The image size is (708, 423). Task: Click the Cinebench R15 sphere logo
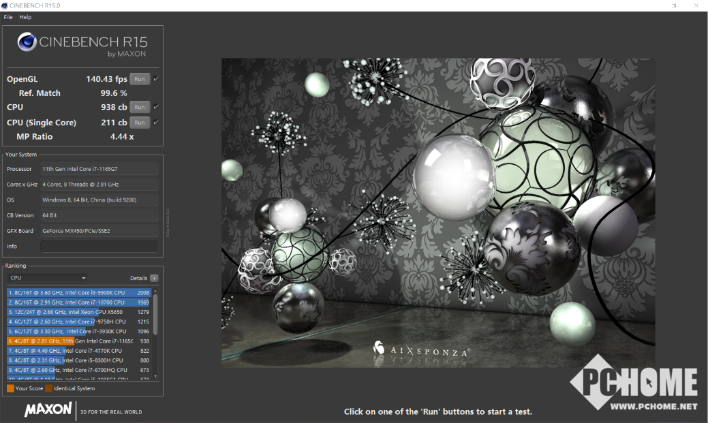point(27,42)
